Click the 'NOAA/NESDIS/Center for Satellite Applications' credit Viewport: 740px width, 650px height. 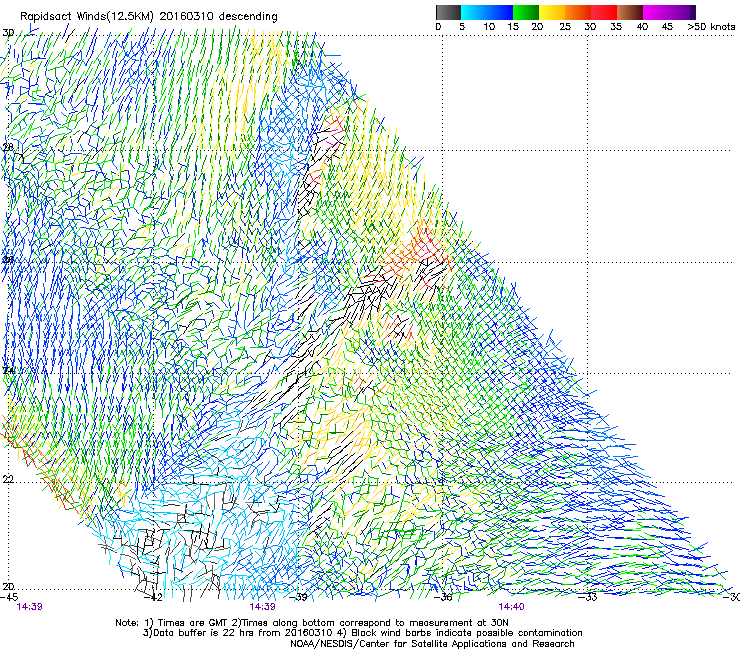432,643
